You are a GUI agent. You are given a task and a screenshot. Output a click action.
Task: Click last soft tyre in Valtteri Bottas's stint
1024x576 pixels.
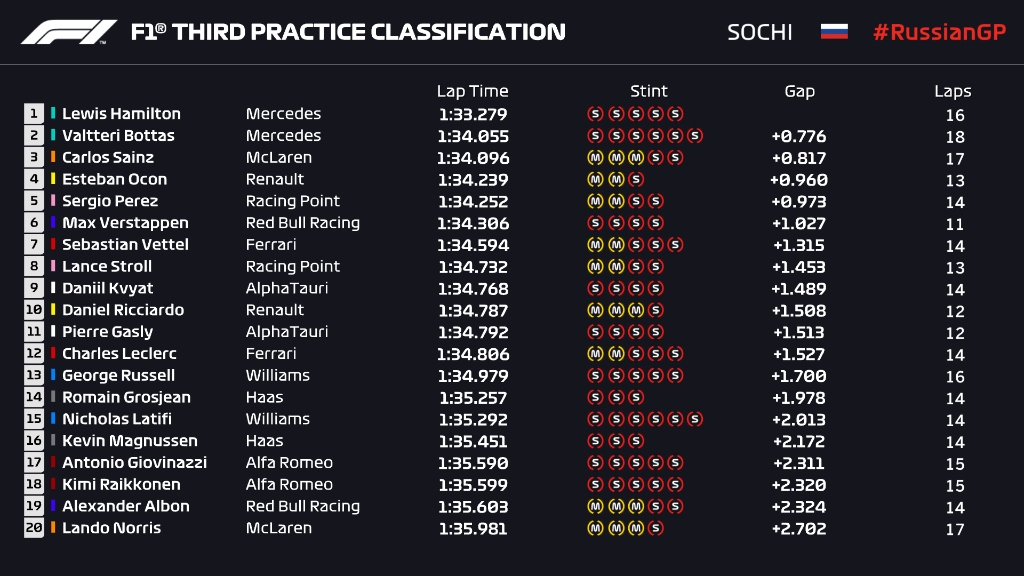(695, 136)
